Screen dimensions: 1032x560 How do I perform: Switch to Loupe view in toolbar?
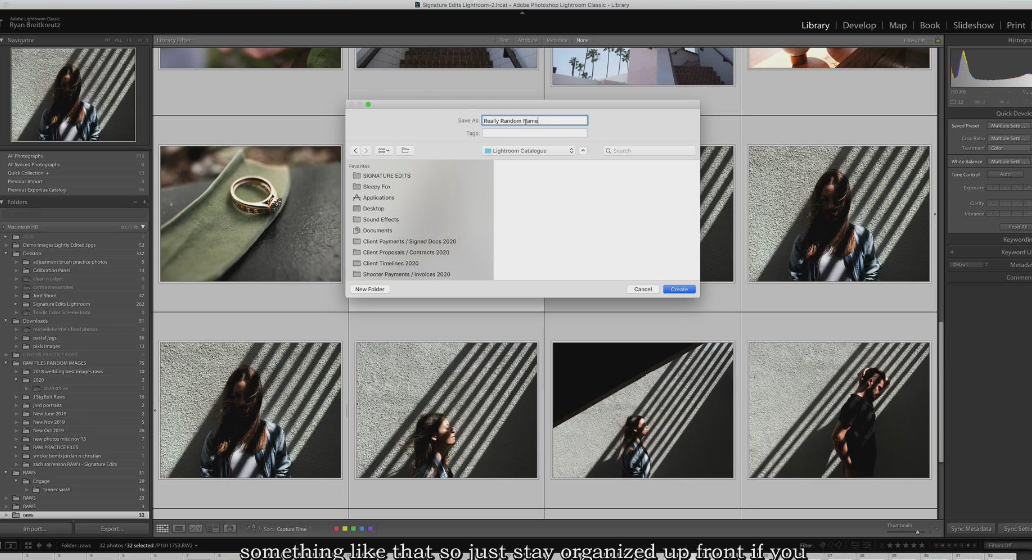coord(179,528)
